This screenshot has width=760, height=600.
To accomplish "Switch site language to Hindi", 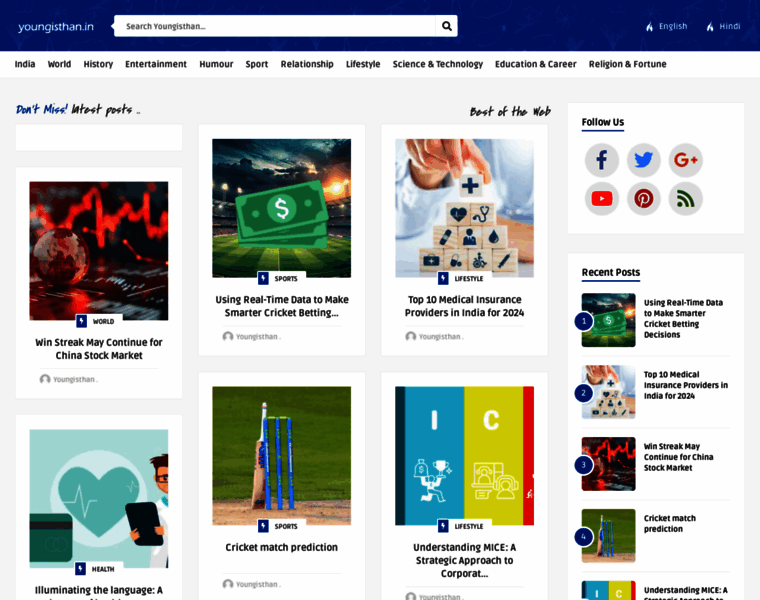I will tap(723, 26).
